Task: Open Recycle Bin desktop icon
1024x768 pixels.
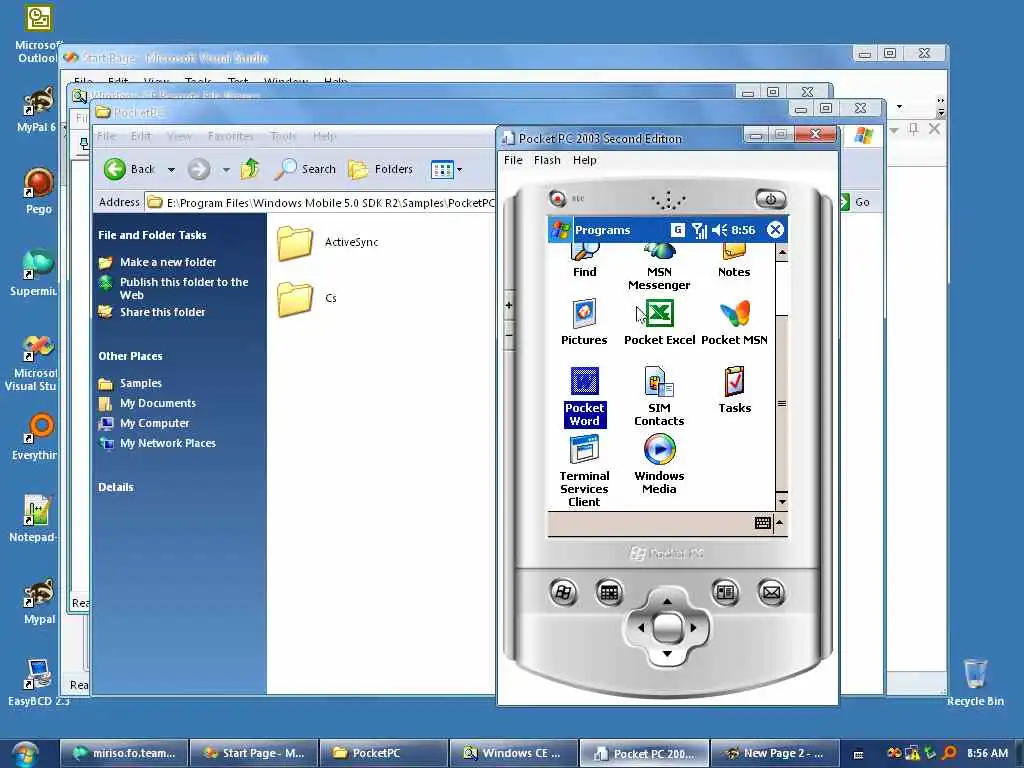Action: (x=975, y=682)
